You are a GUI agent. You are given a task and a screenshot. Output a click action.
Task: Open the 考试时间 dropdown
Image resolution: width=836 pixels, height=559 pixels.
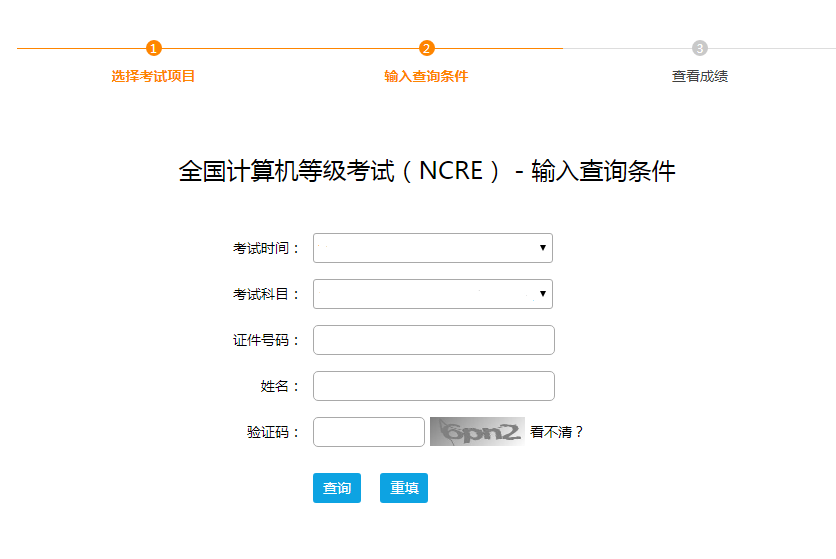[x=433, y=248]
